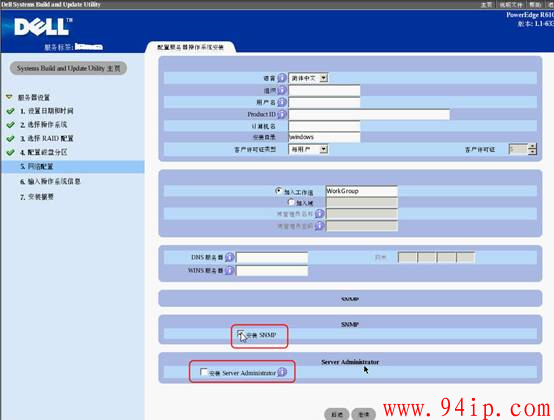Open the help menu item in top bar
This screenshot has height=420, width=554.
click(x=535, y=5)
